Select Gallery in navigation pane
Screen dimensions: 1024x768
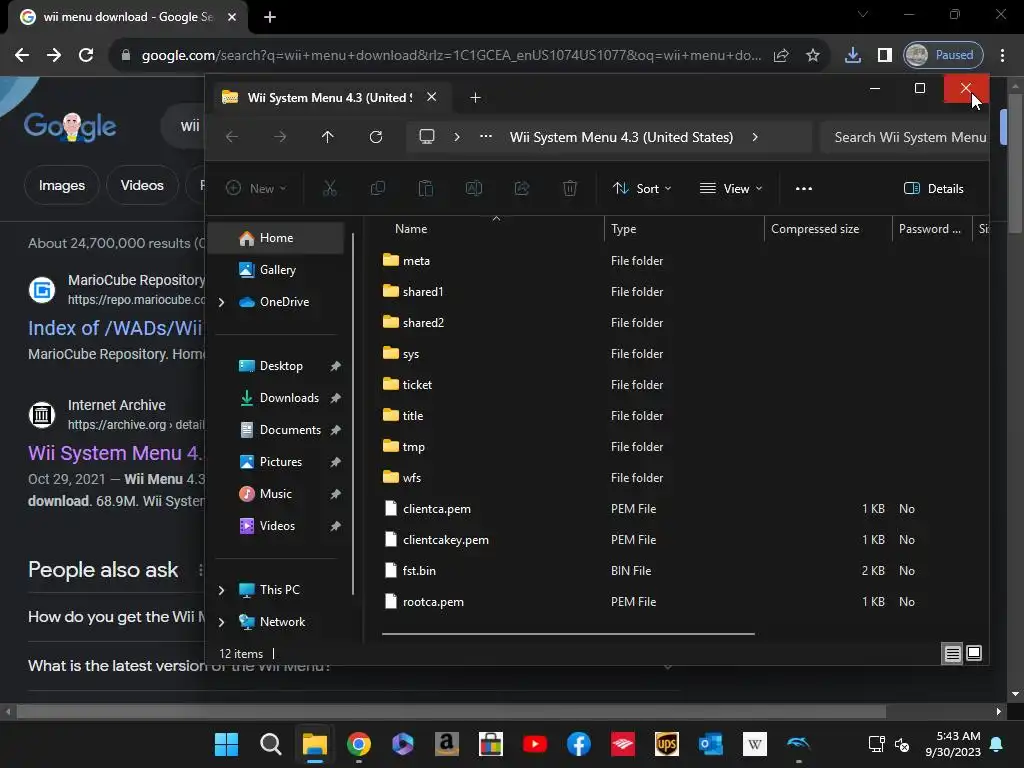pos(278,270)
